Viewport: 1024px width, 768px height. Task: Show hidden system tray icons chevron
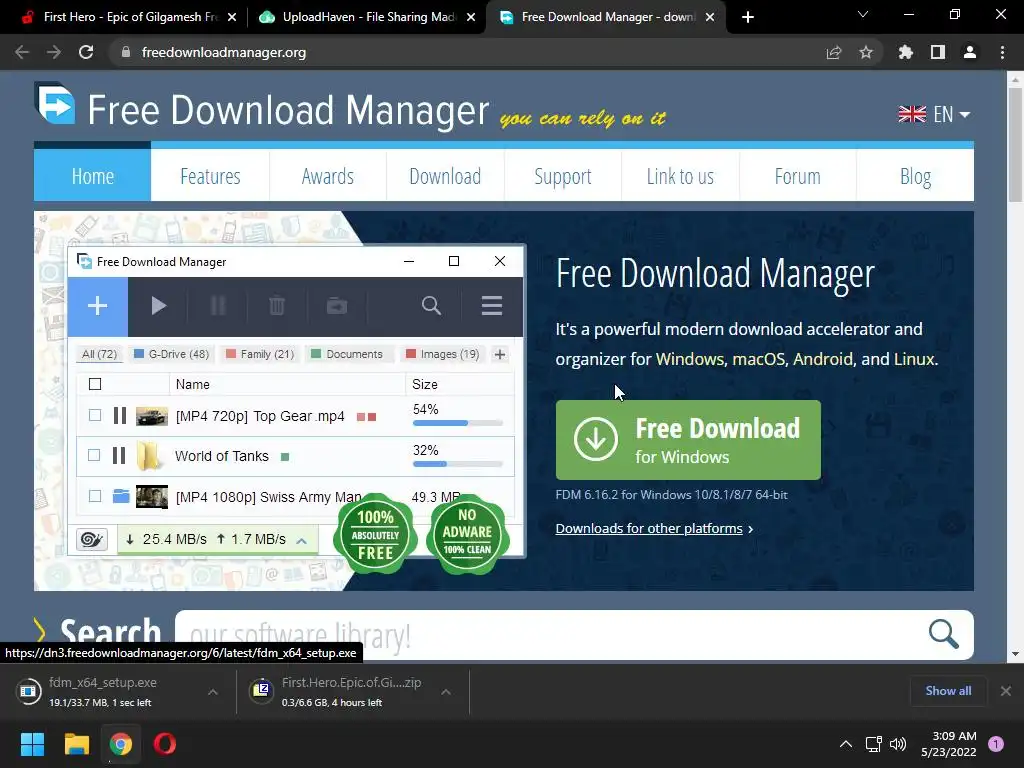pos(846,744)
